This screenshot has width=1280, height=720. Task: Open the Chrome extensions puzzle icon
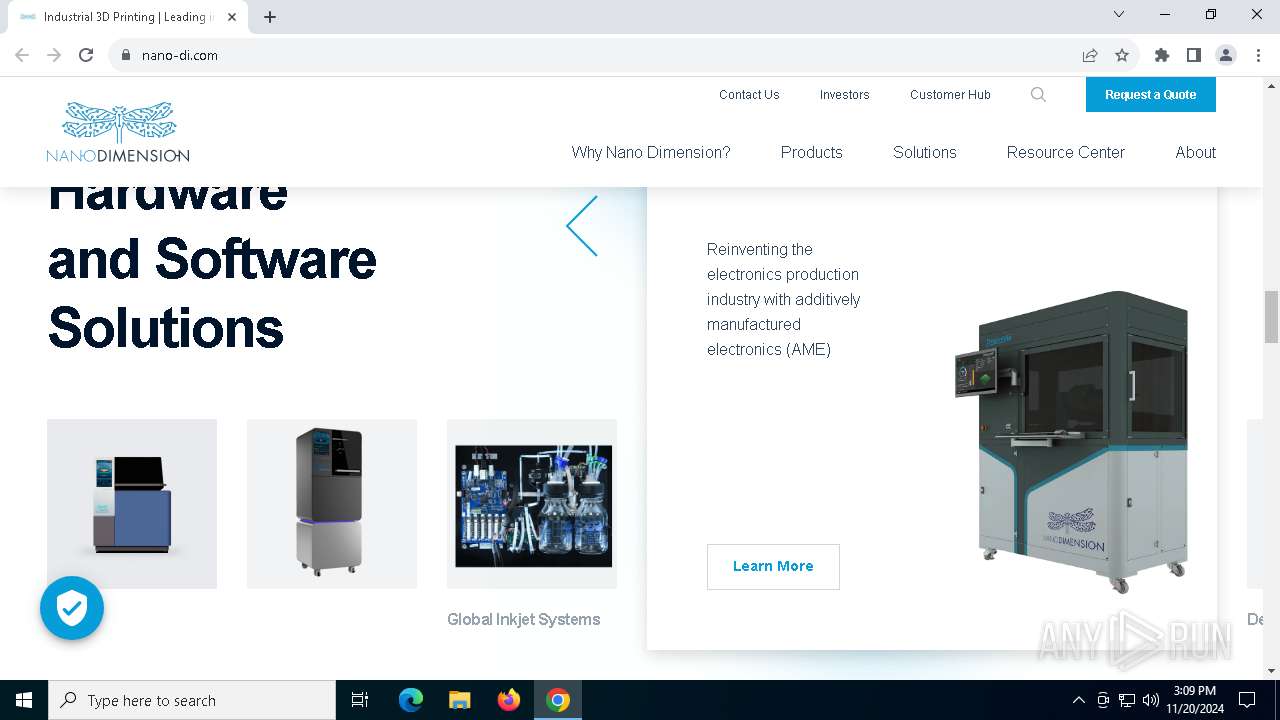click(x=1162, y=55)
